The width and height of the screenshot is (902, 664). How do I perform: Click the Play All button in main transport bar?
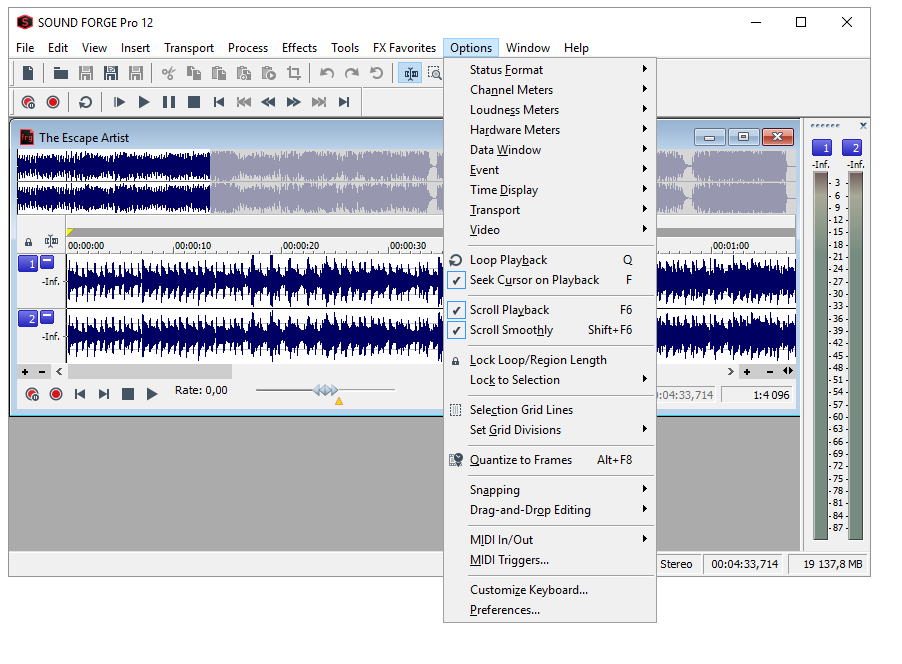pos(119,102)
